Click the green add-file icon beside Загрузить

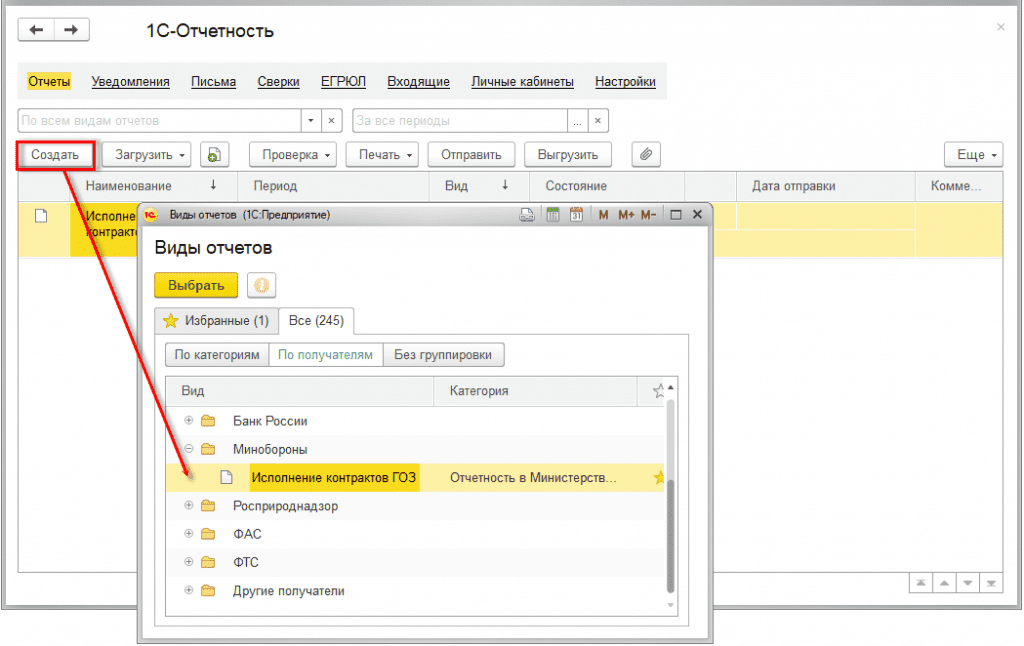coord(214,154)
